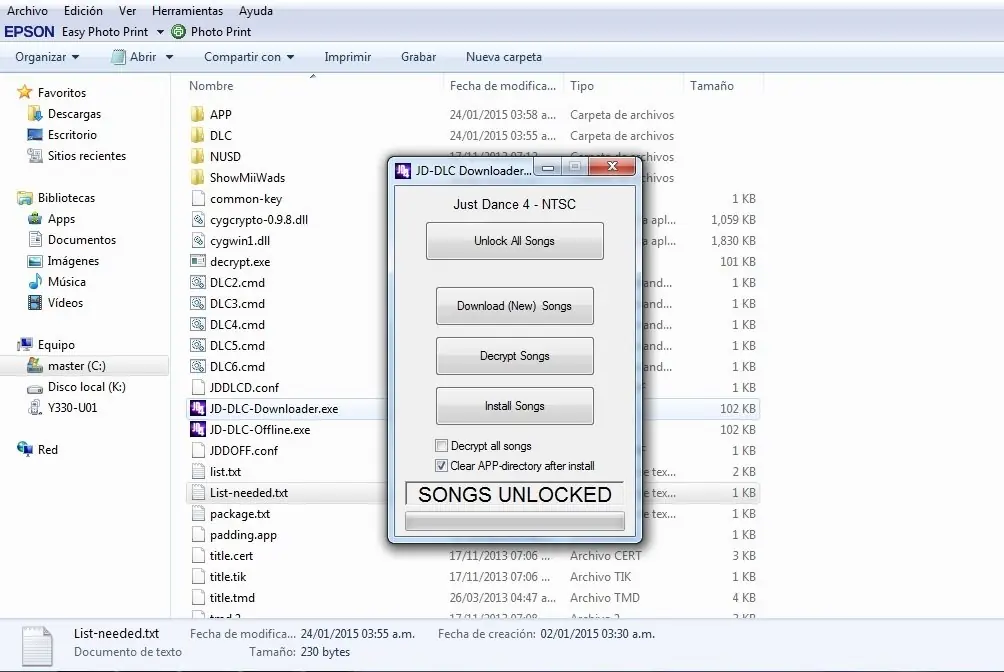
Task: Click the Photo Print printer icon
Action: pos(179,31)
